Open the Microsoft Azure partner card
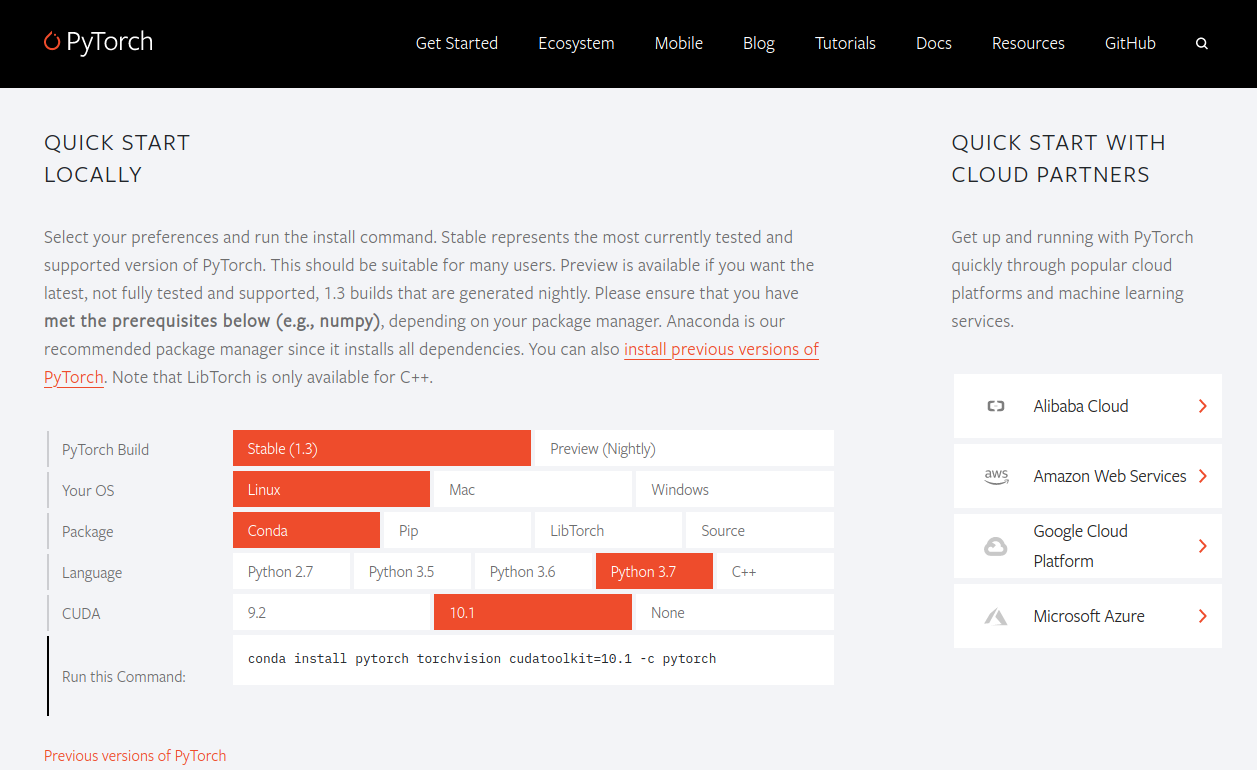 click(1088, 616)
